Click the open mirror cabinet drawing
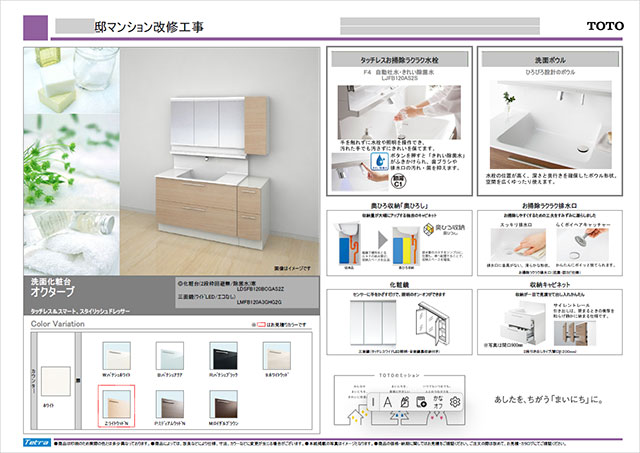The image size is (640, 453). pos(433,324)
